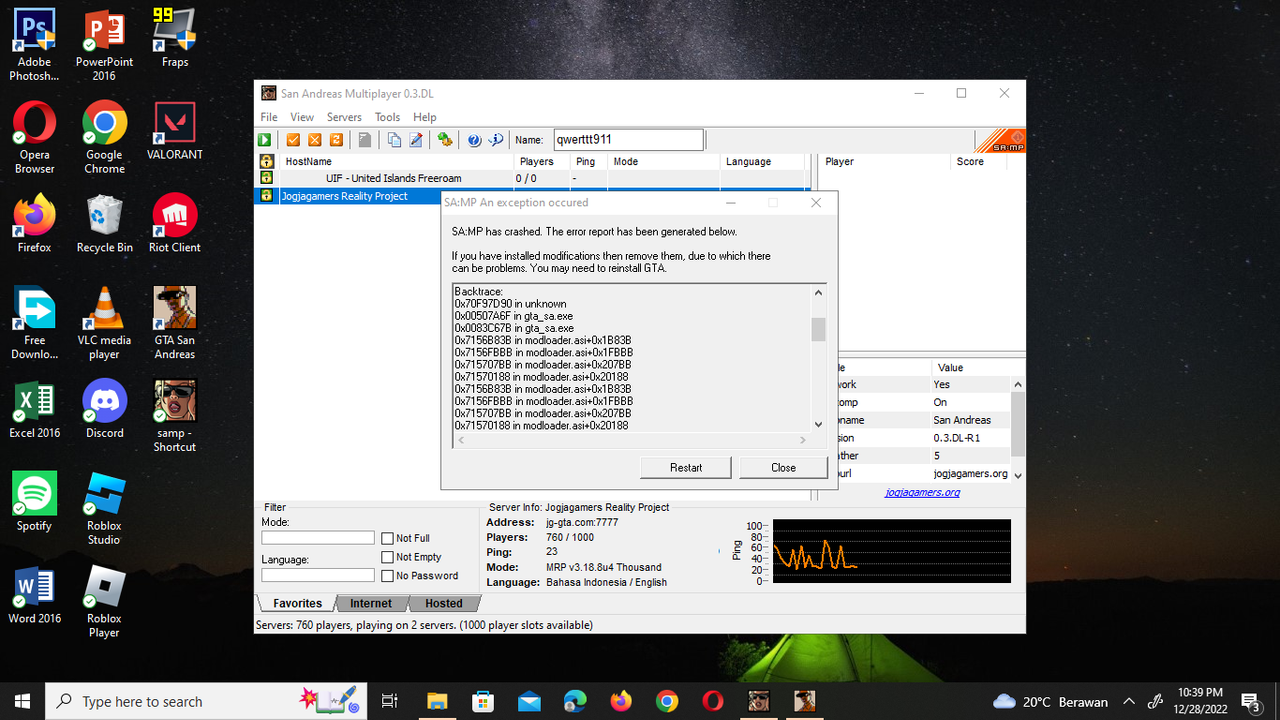Click backtrace line 0x70F97D90 in unknown
The height and width of the screenshot is (720, 1280).
(x=510, y=304)
